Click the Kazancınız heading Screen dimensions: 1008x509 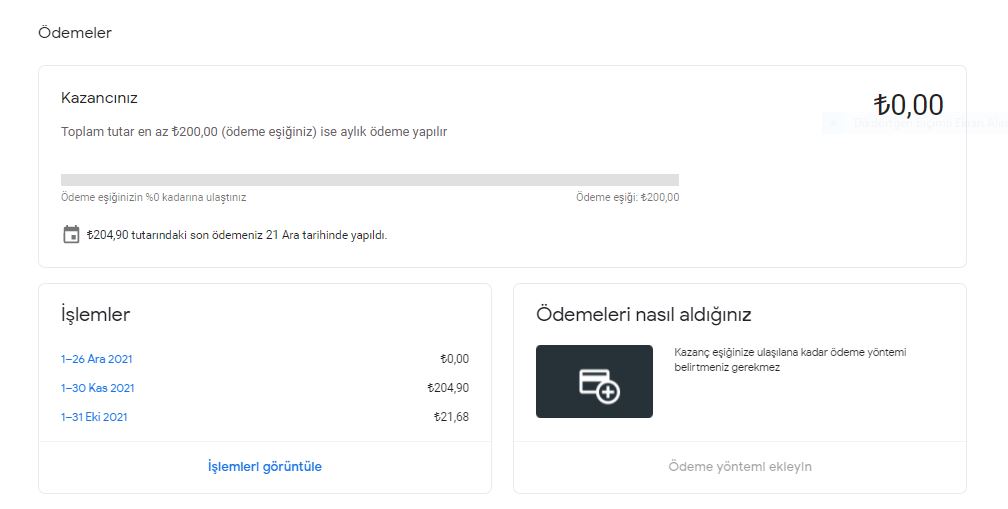pyautogui.click(x=100, y=98)
